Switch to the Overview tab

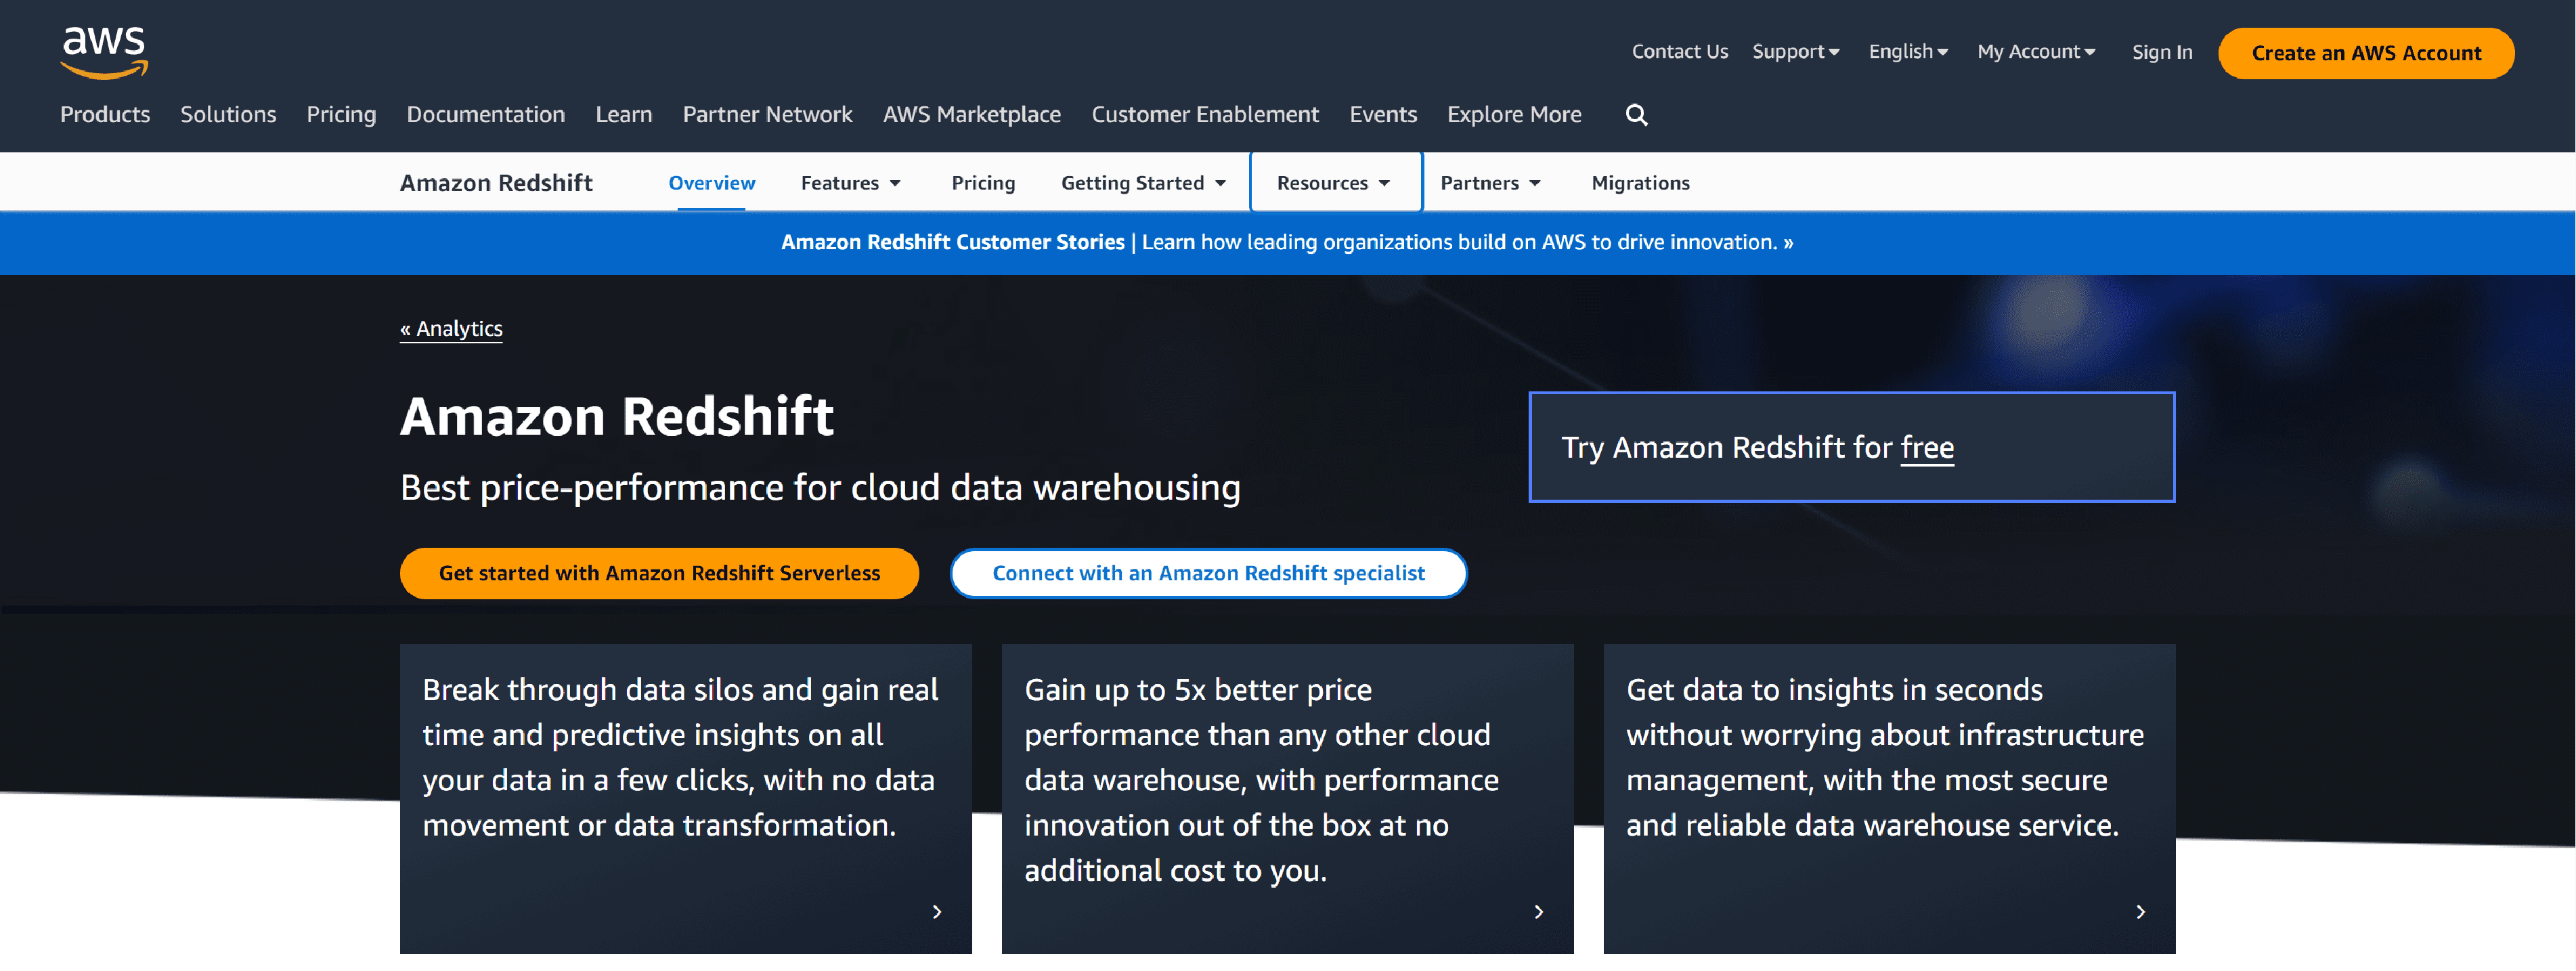tap(711, 183)
